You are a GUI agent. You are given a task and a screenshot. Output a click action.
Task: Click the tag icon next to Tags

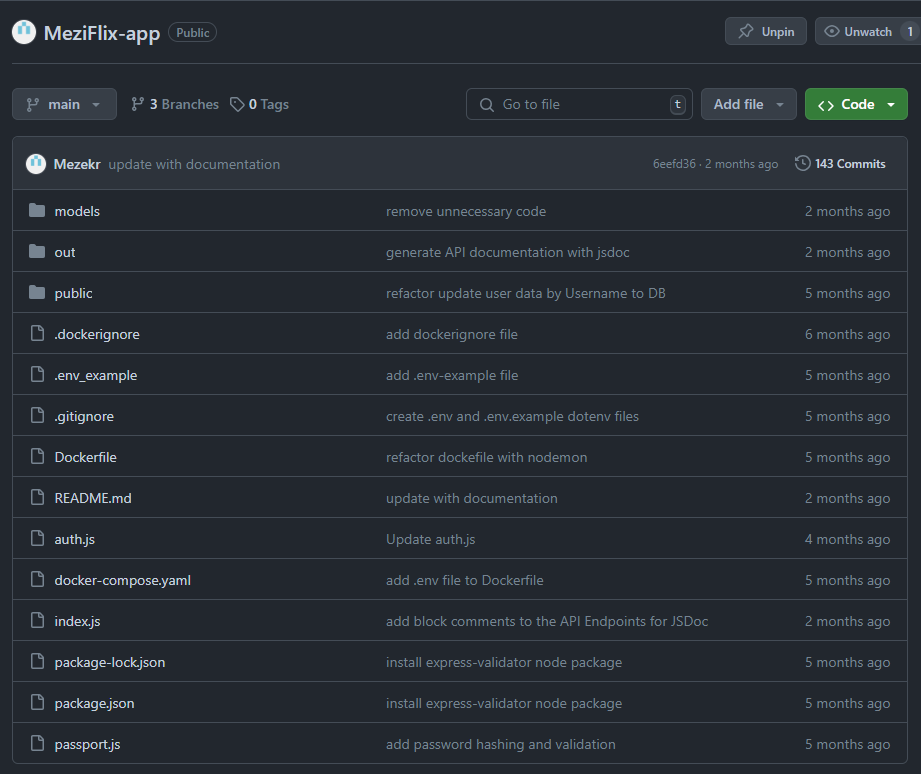237,104
